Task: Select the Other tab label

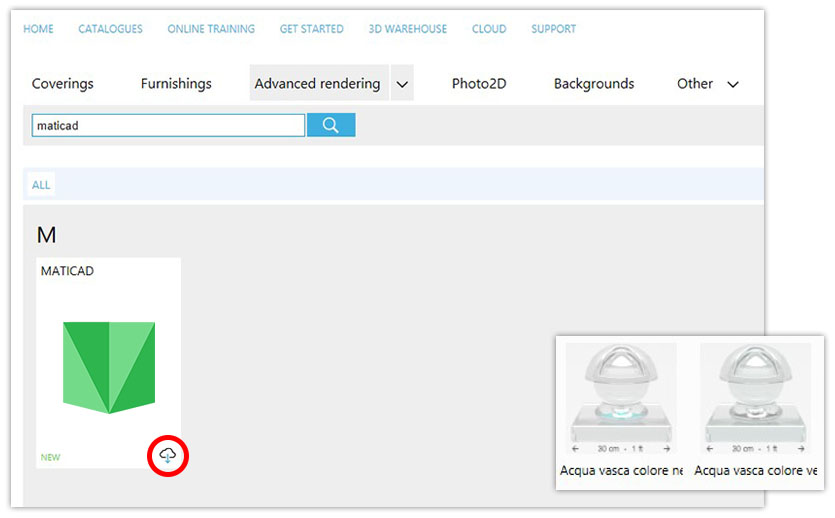Action: [x=694, y=84]
